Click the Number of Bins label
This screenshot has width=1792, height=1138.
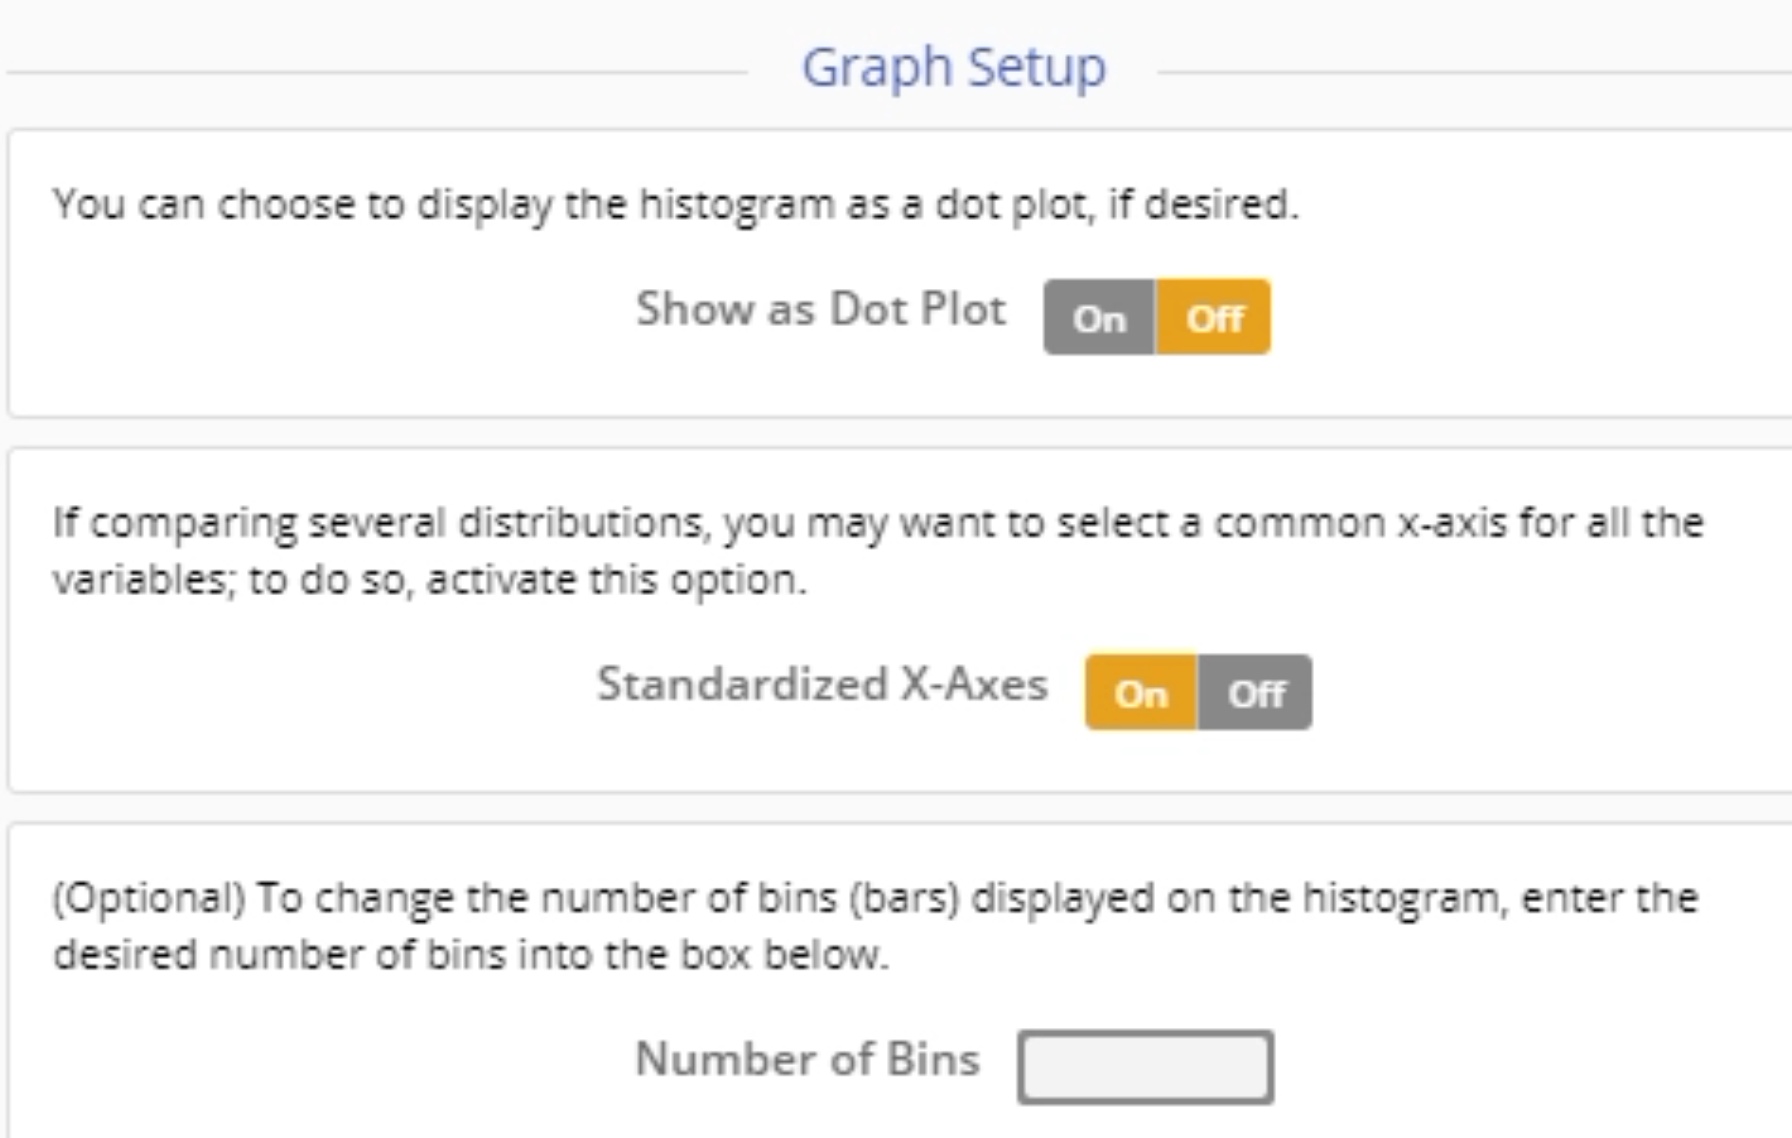tap(807, 1059)
